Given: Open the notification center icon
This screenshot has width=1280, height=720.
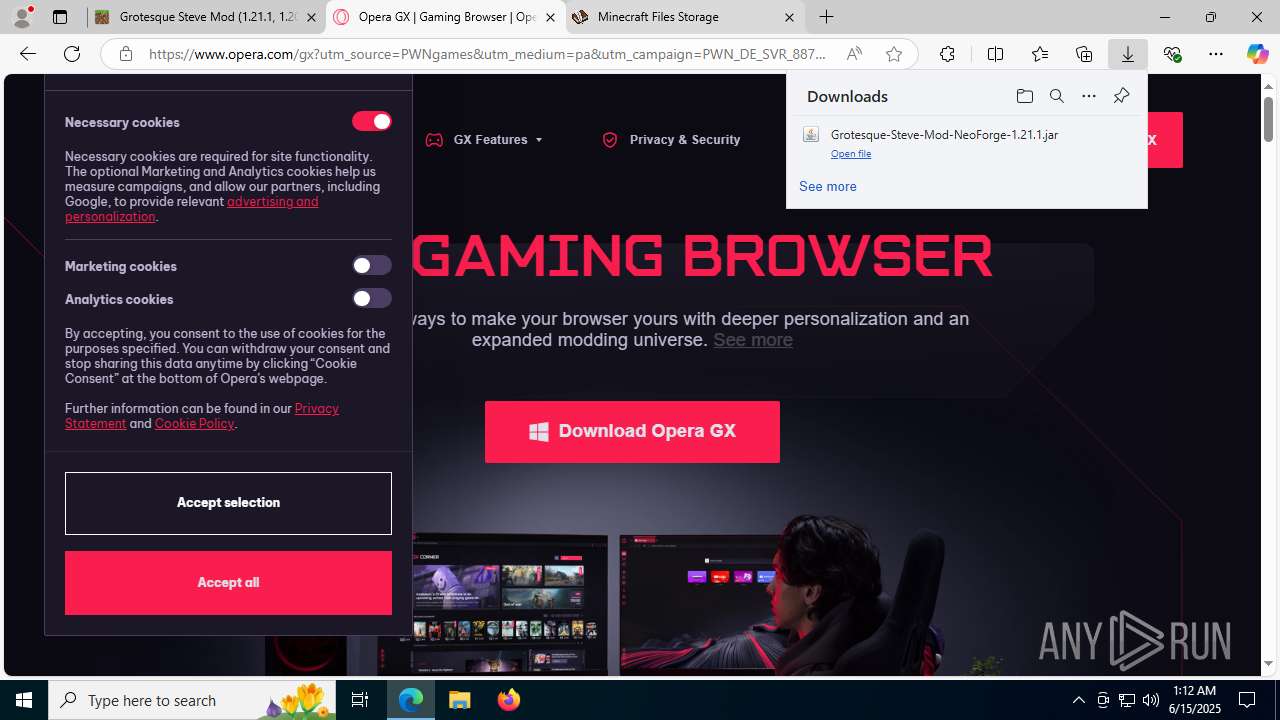Looking at the screenshot, I should click(x=1247, y=700).
